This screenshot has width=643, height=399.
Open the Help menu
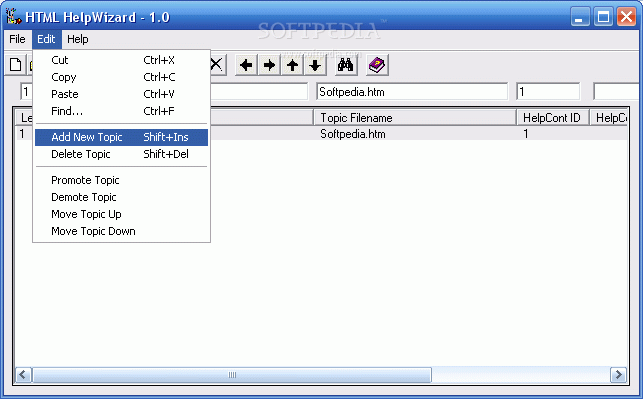coord(78,39)
